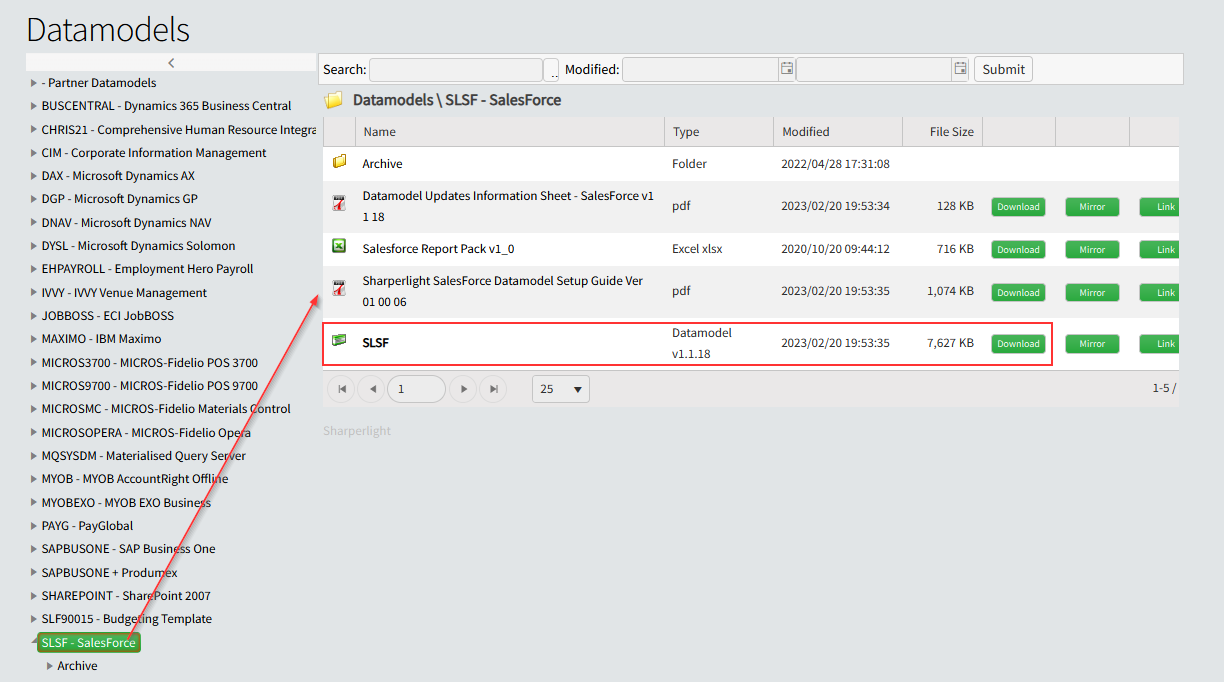Select EHPAYROLL - Employment Hero Payroll
This screenshot has width=1224, height=682.
pyautogui.click(x=147, y=269)
